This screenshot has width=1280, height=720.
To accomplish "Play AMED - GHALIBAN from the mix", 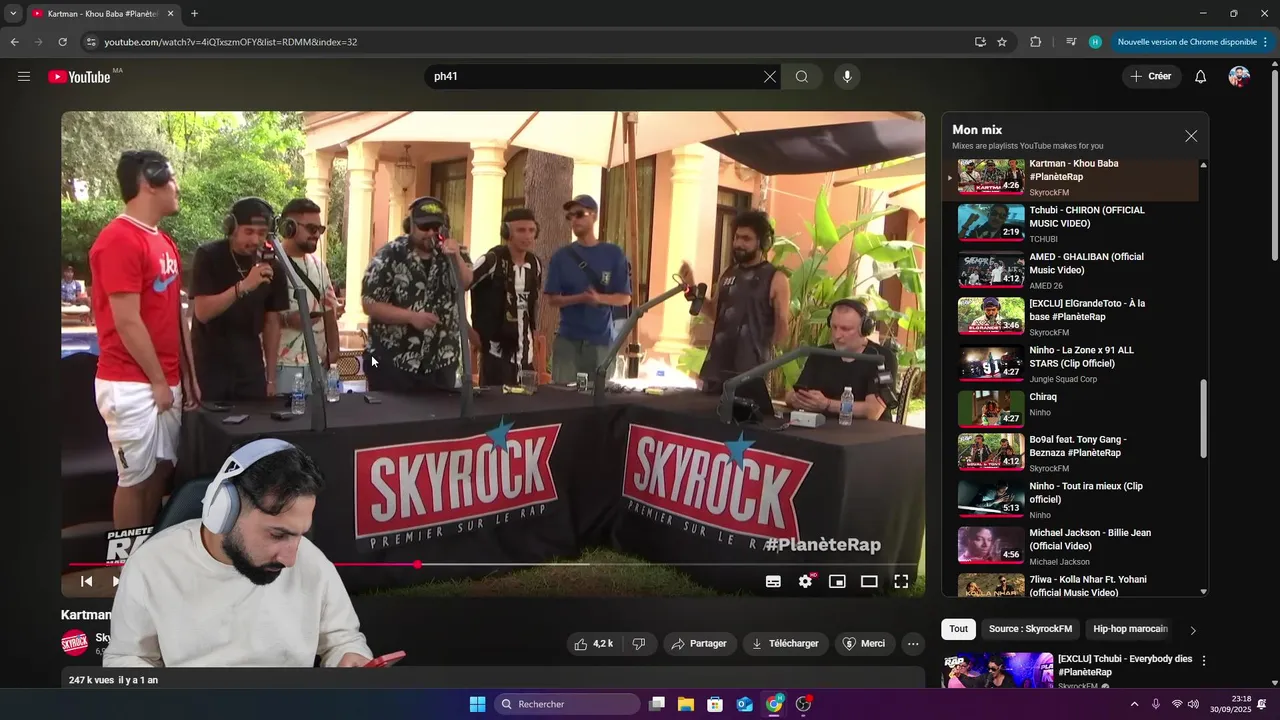I will 1070,270.
